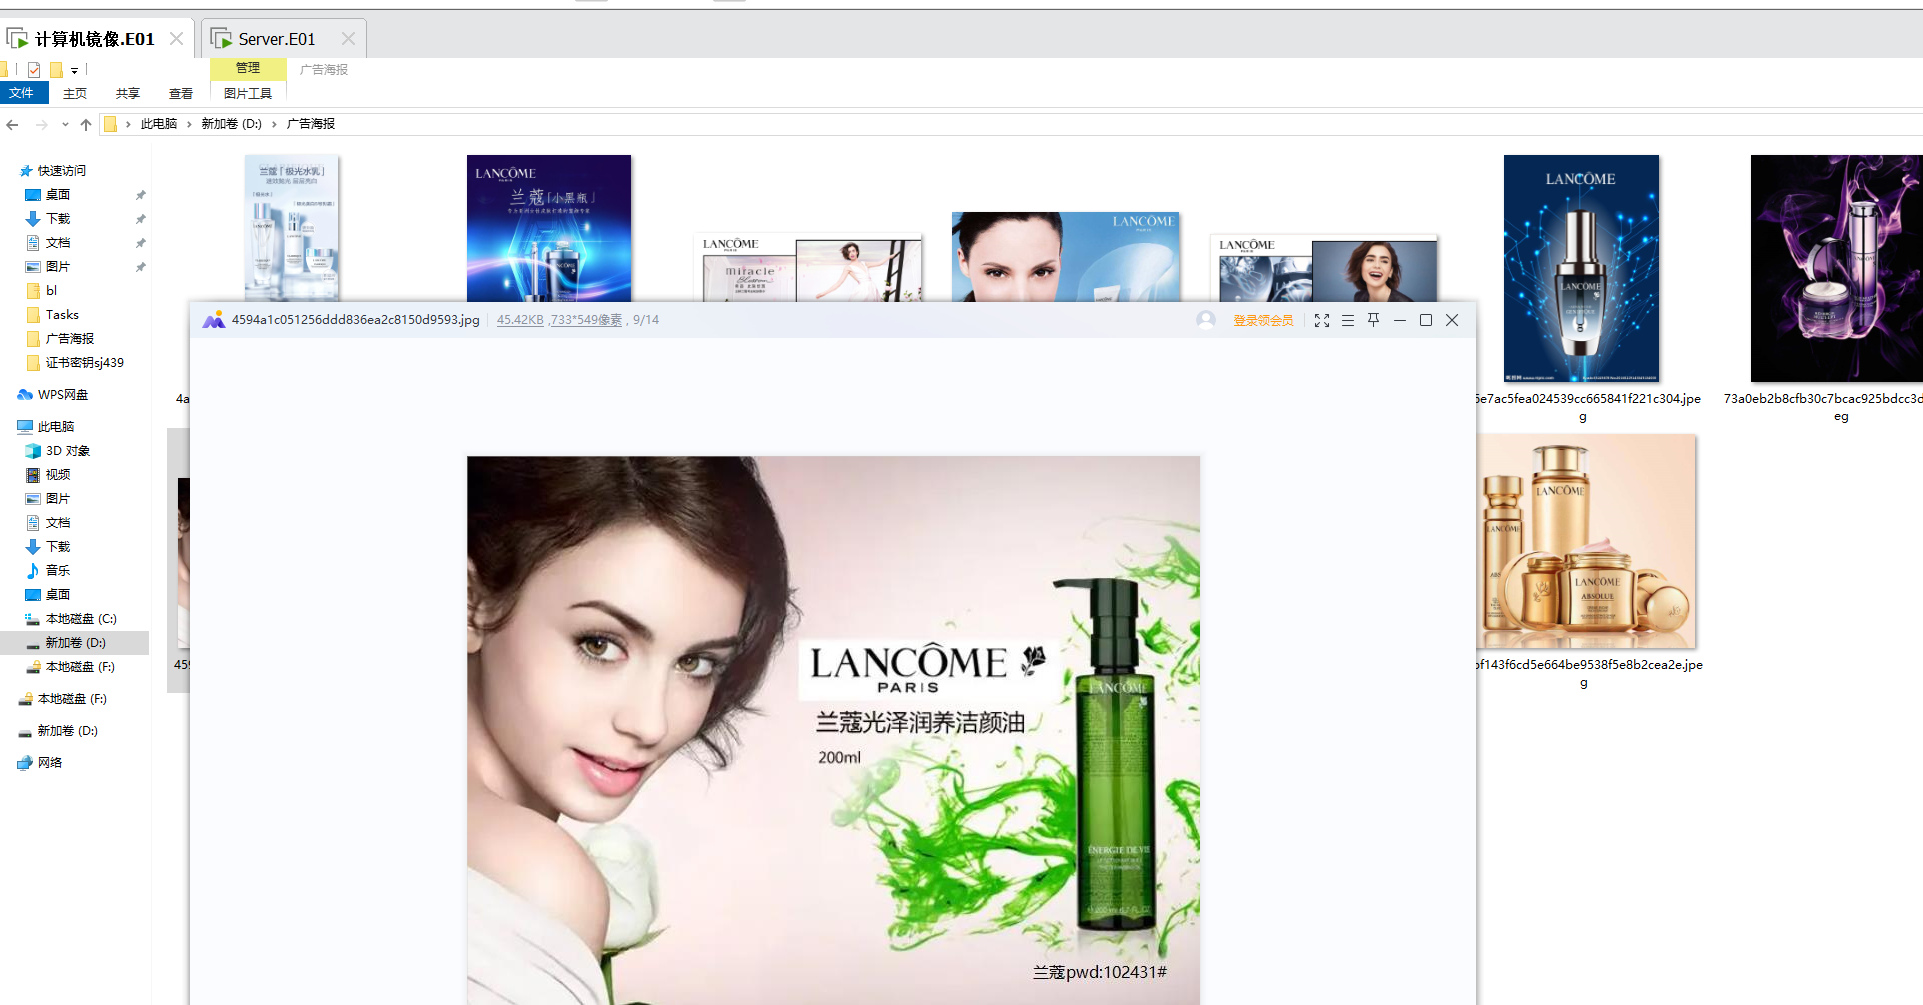Viewport: 1923px width, 1005px height.
Task: Open the 图片工具 ribbon tab
Action: pyautogui.click(x=248, y=94)
